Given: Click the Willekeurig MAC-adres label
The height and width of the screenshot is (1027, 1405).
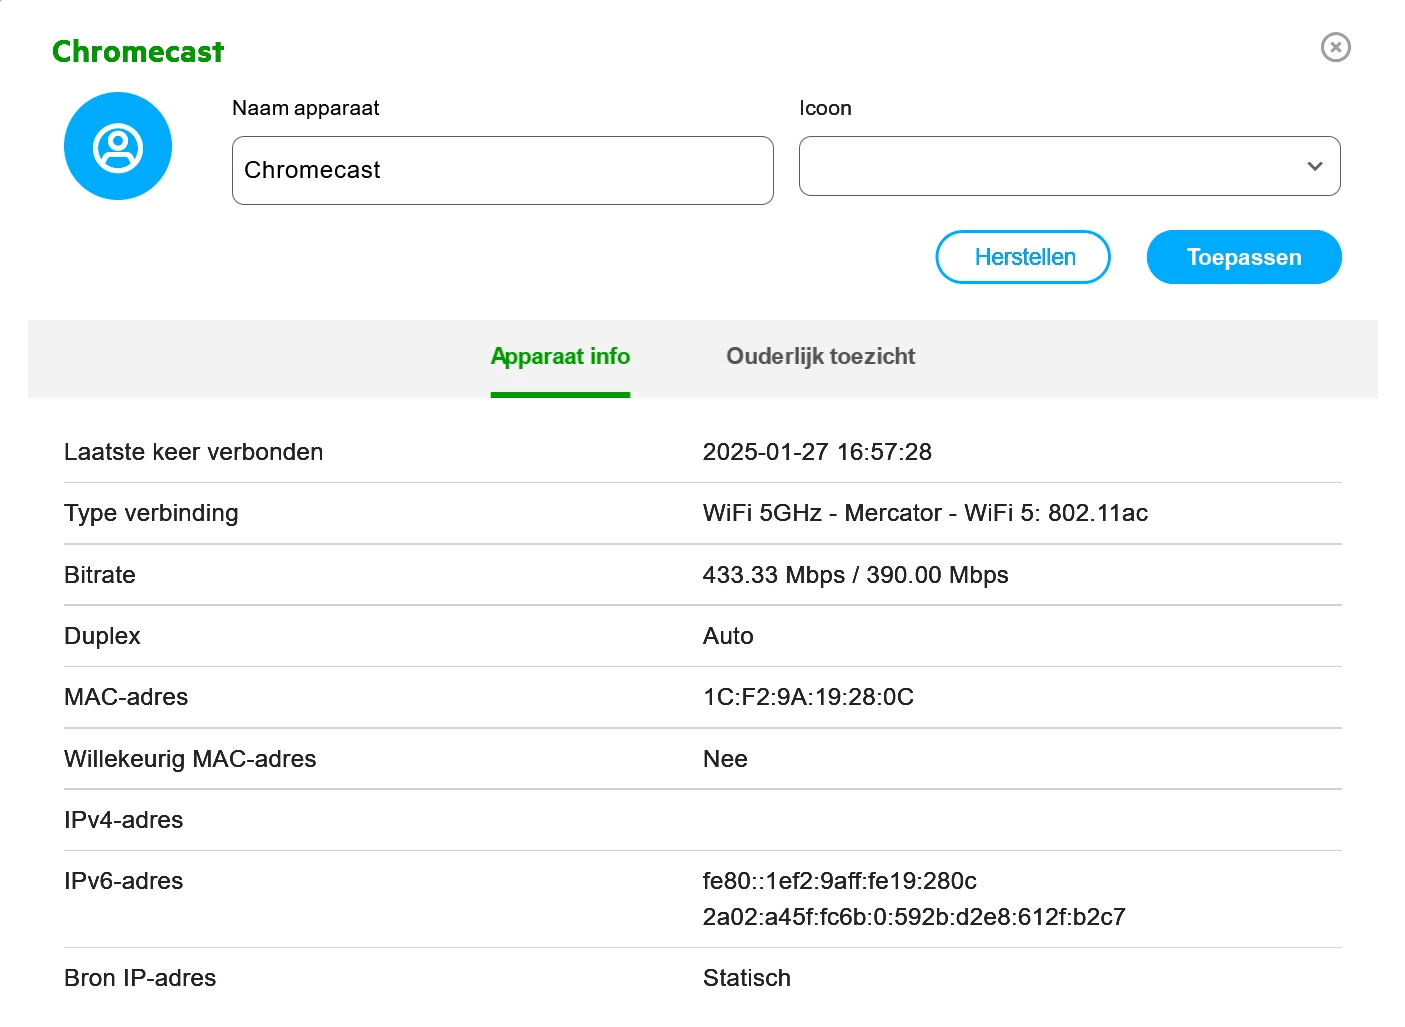Looking at the screenshot, I should point(190,759).
